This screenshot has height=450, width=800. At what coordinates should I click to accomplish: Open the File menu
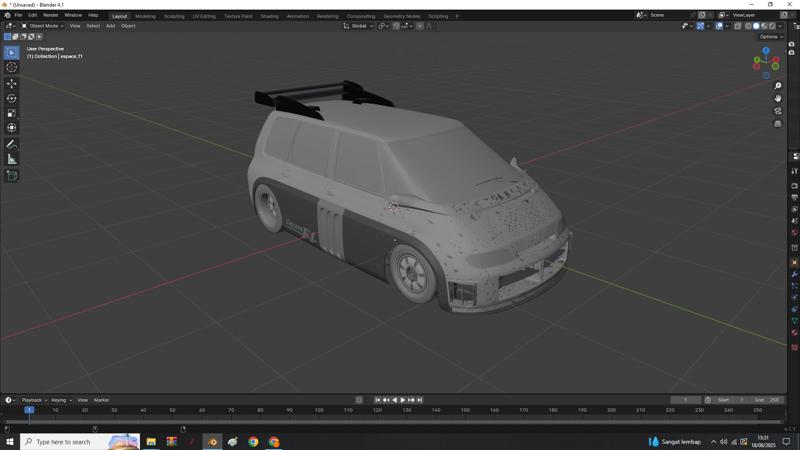coord(18,15)
